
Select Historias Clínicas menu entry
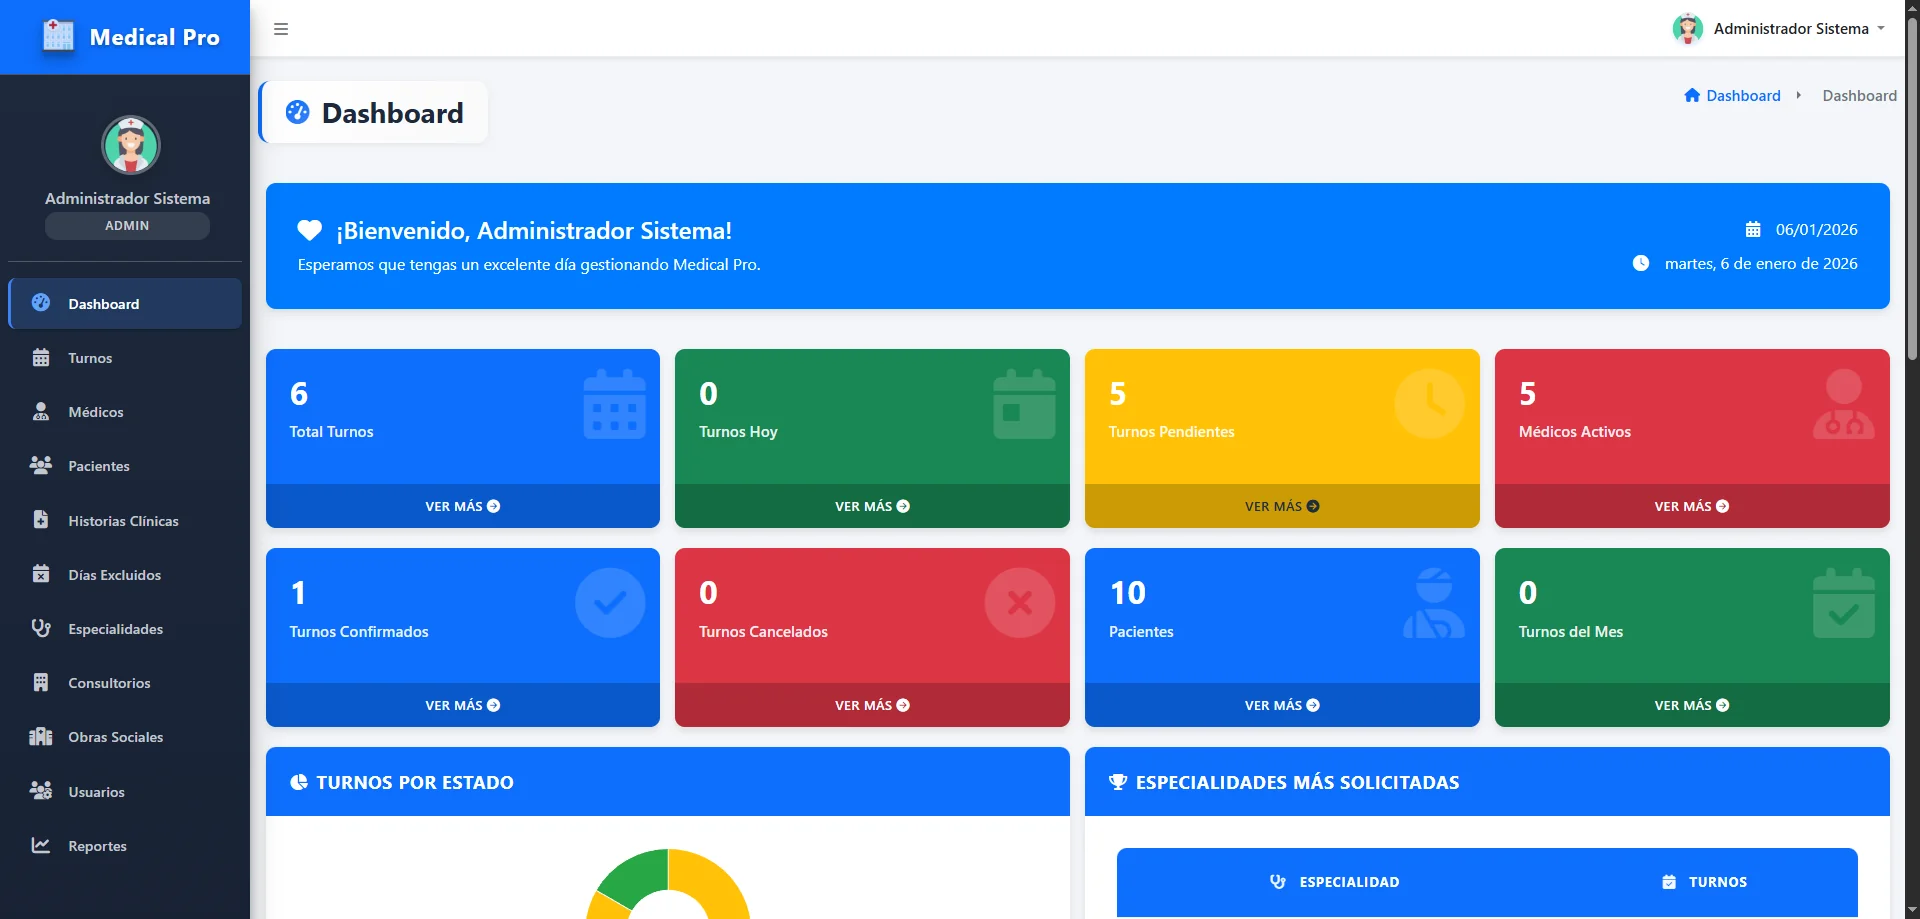tap(125, 521)
